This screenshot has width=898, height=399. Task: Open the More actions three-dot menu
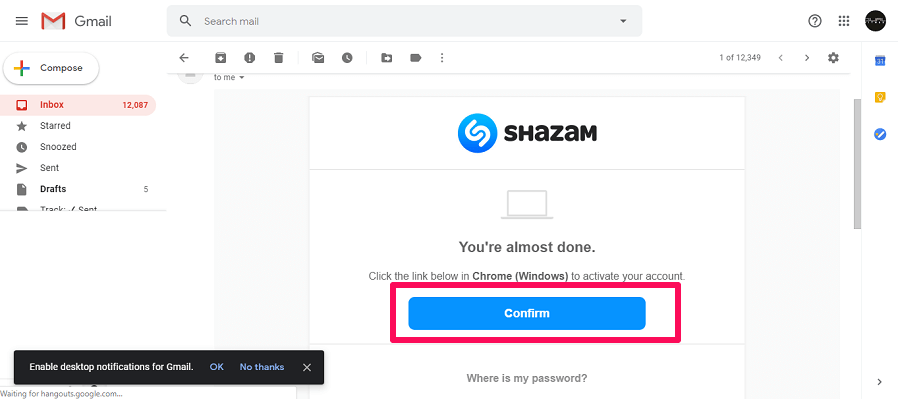(x=442, y=58)
